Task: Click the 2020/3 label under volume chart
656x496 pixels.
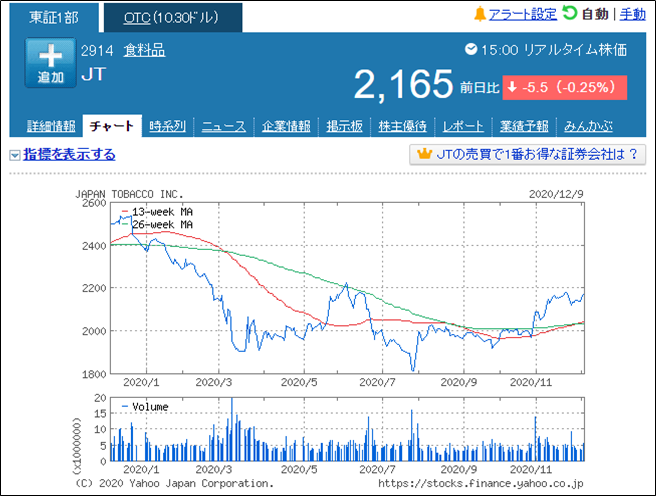Action: [x=213, y=469]
